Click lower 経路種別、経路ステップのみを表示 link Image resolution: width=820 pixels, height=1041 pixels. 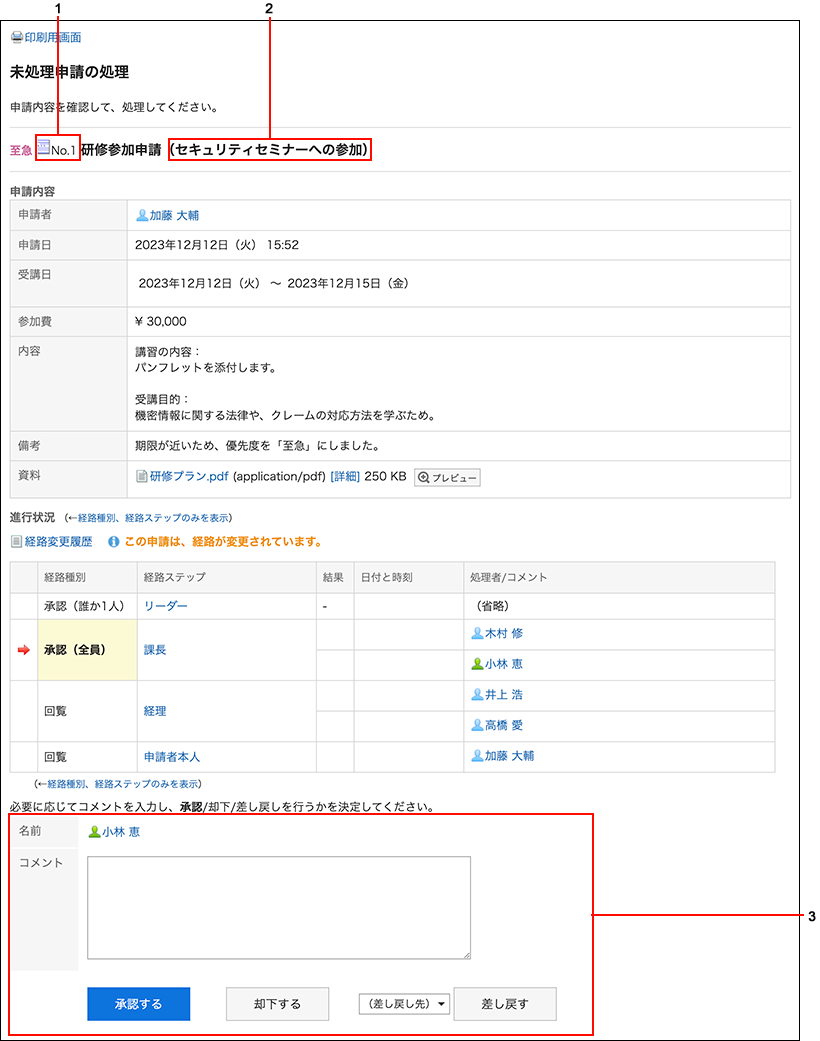coord(123,784)
